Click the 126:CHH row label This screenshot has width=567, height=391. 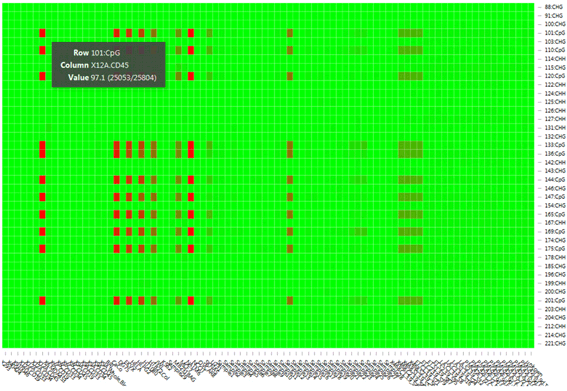[x=555, y=111]
